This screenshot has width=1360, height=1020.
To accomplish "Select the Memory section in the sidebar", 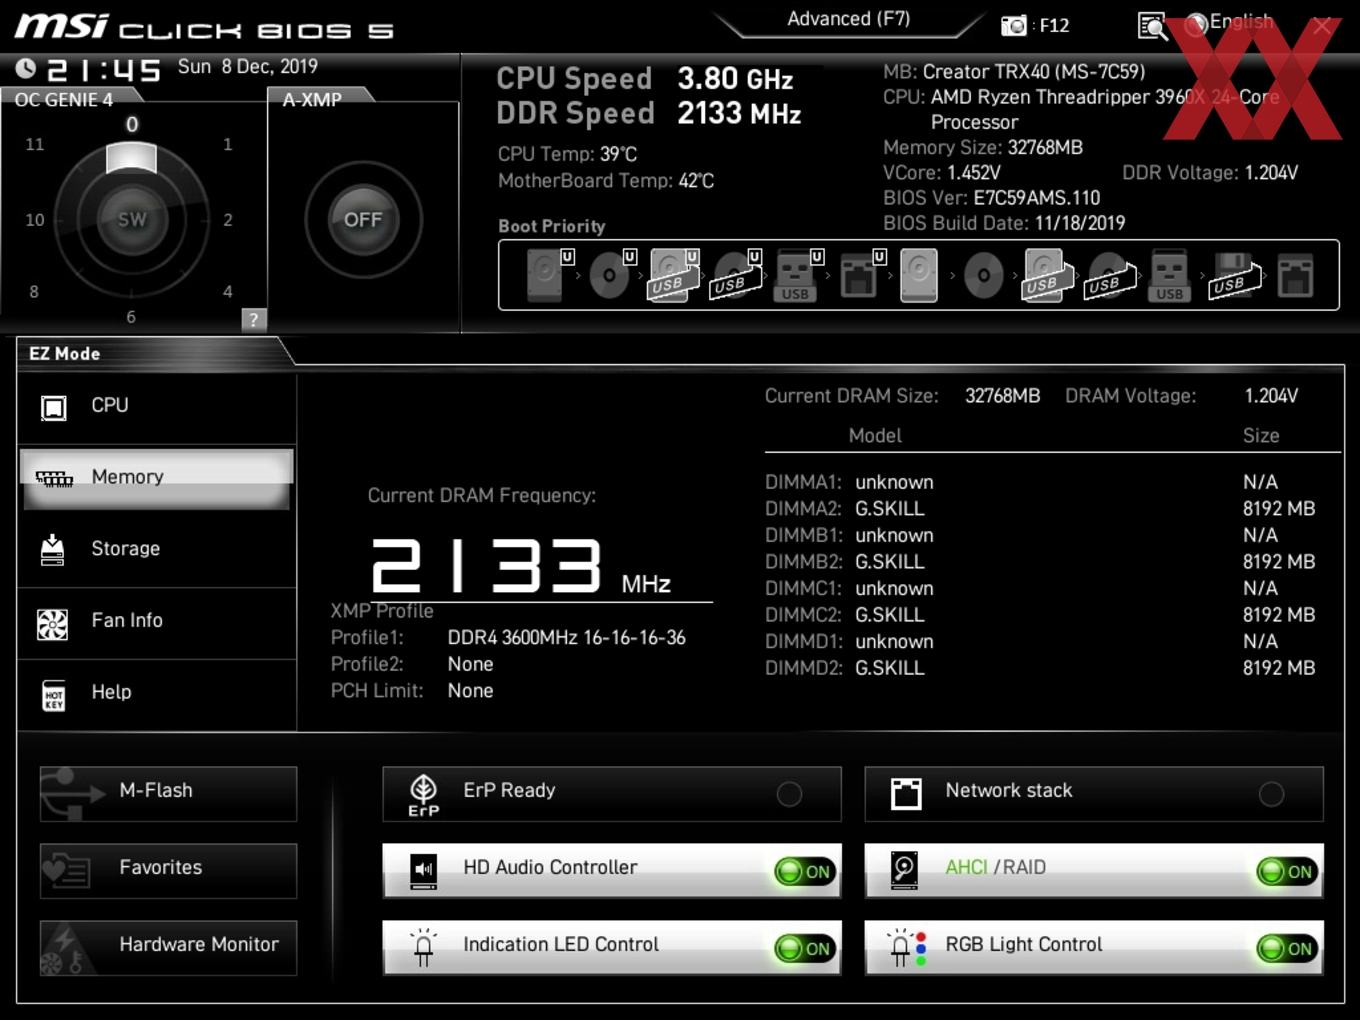I will pyautogui.click(x=157, y=478).
